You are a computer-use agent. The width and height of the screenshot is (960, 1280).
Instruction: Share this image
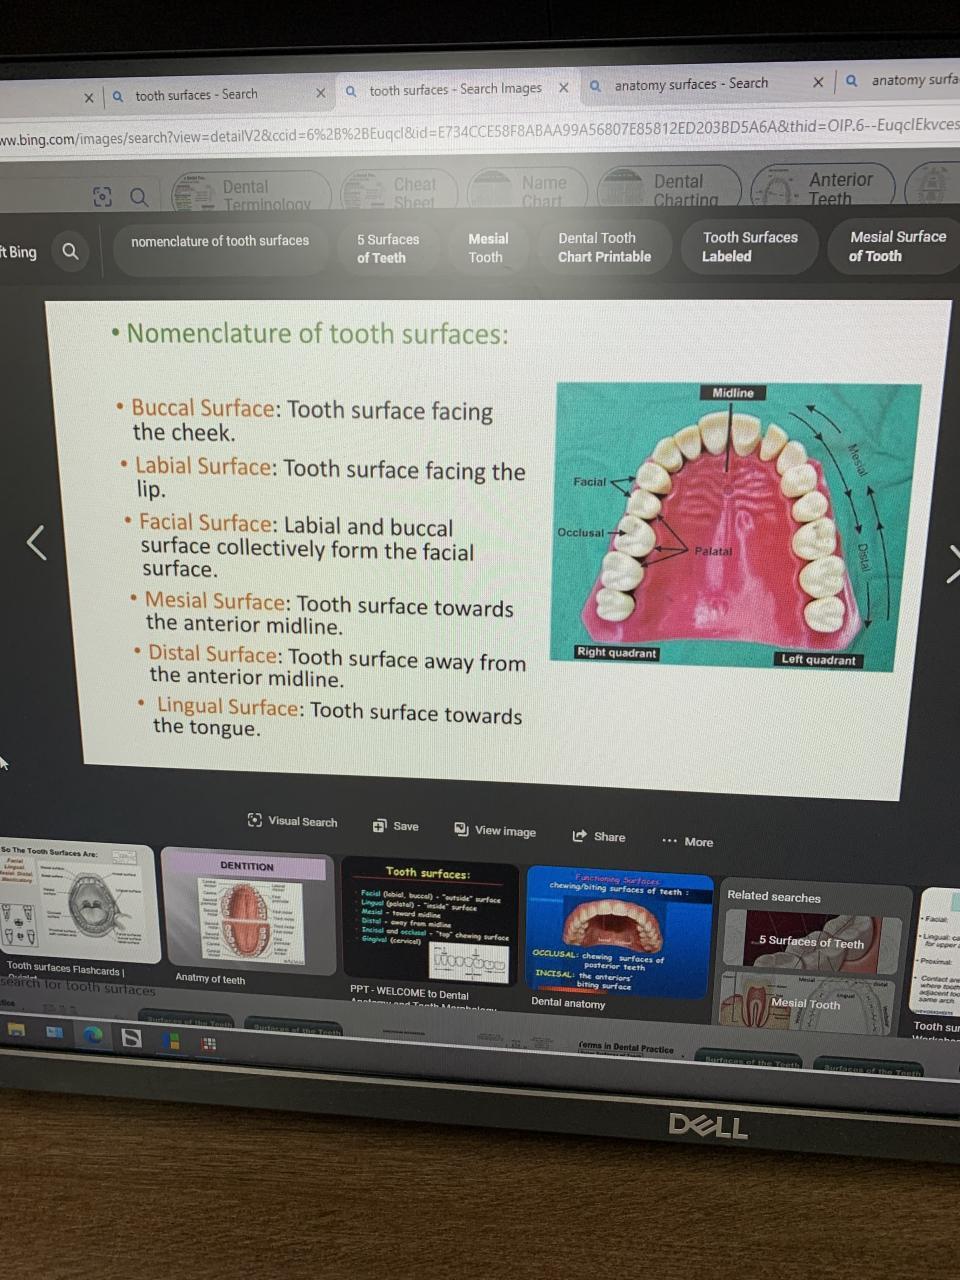coord(599,836)
